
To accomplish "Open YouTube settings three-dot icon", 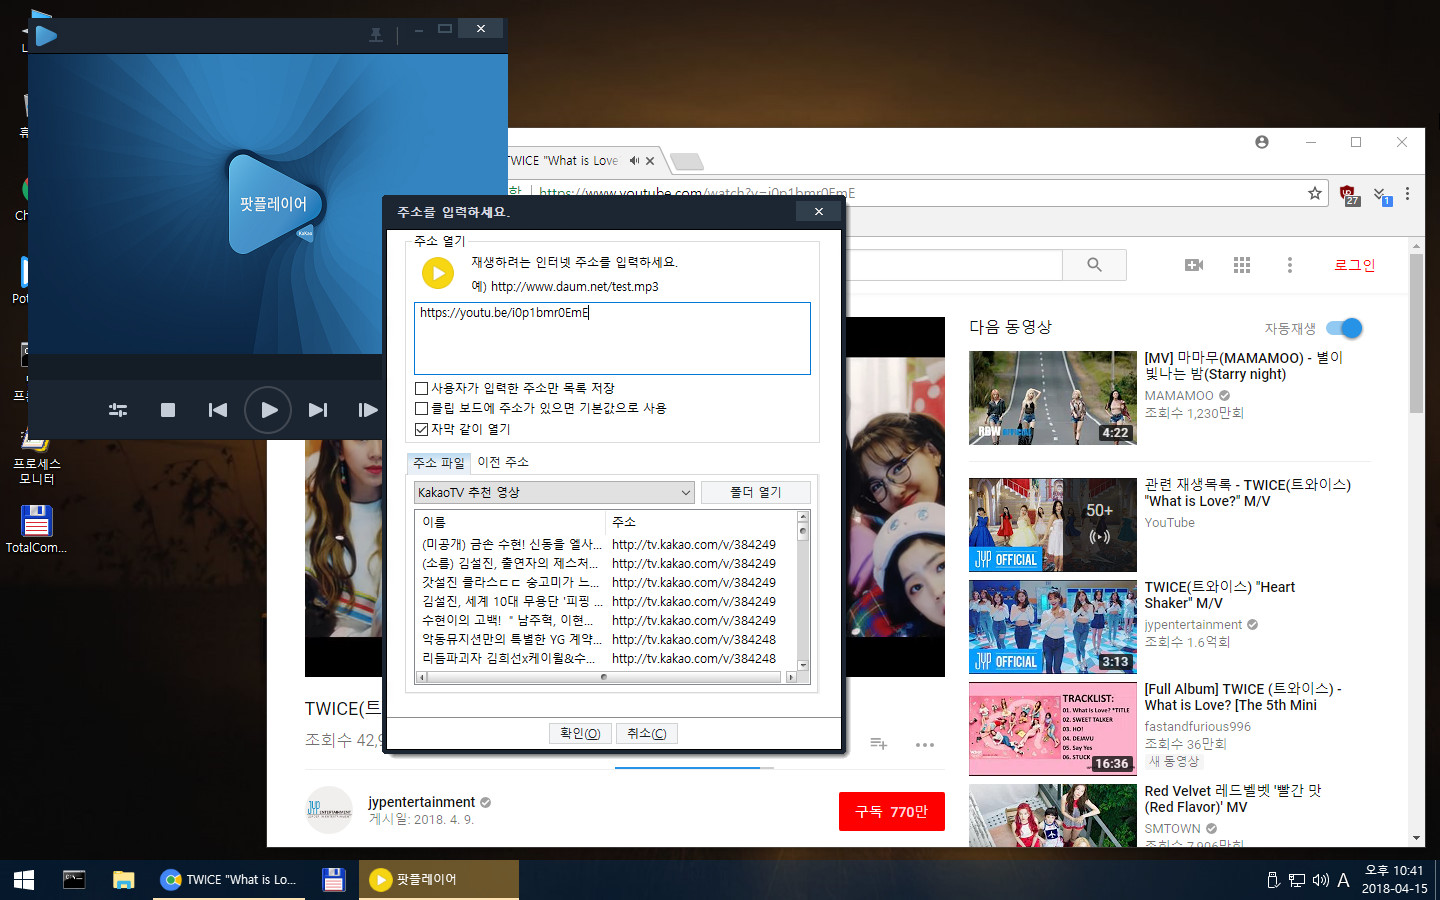I will pyautogui.click(x=1290, y=265).
